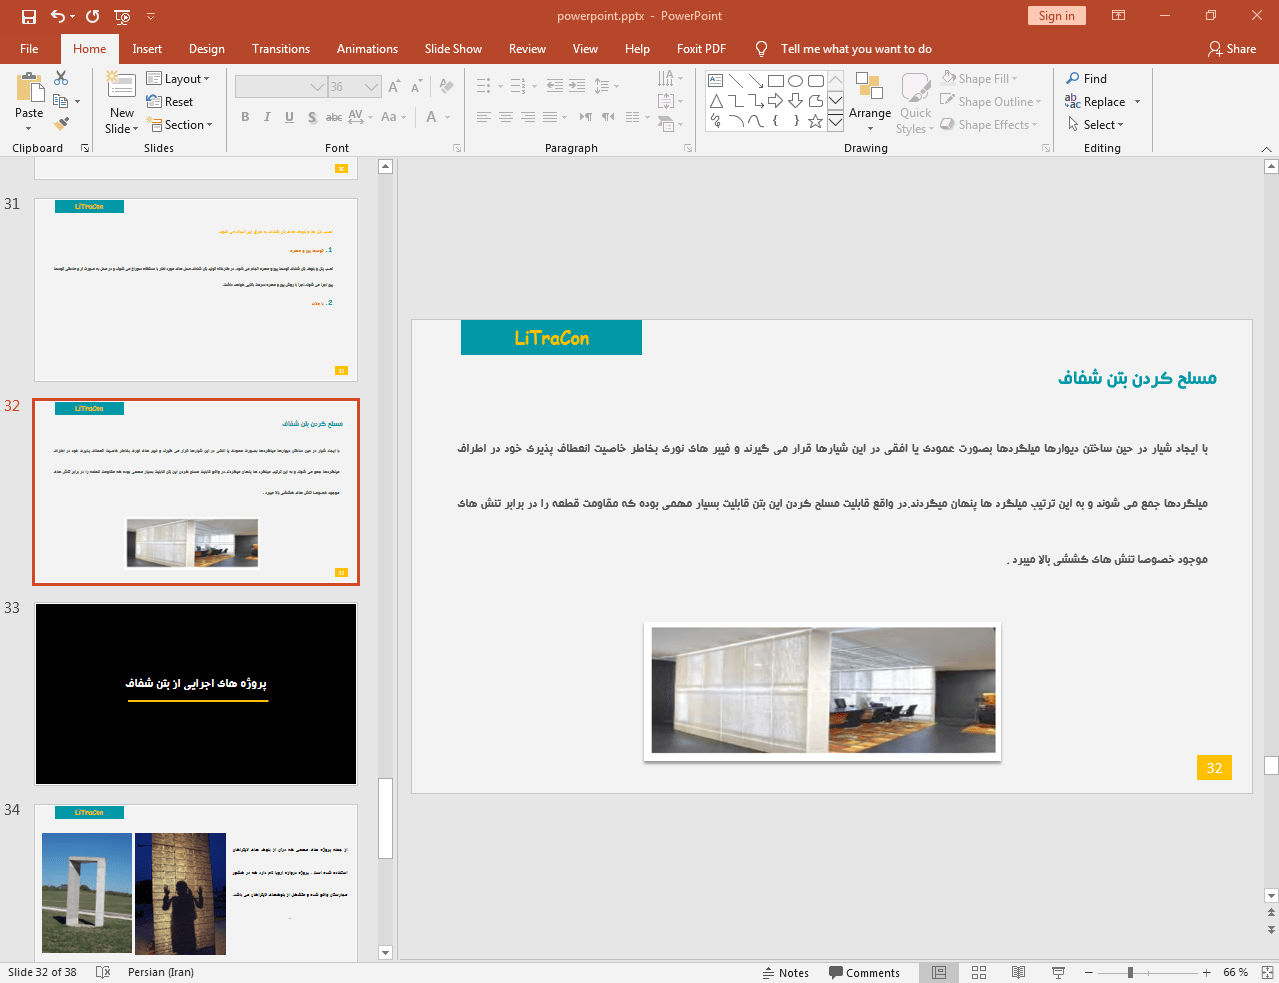Switch to Slide Sorter view icon

click(x=979, y=972)
